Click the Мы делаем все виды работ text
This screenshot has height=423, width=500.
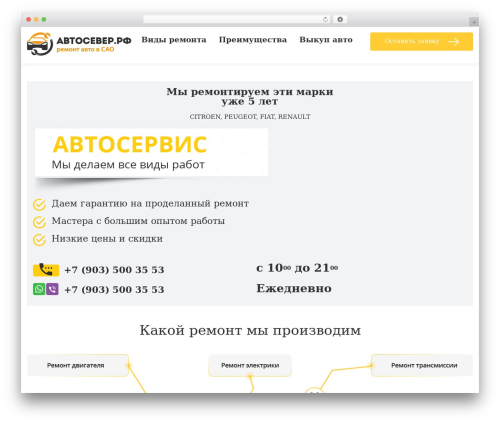click(x=128, y=165)
